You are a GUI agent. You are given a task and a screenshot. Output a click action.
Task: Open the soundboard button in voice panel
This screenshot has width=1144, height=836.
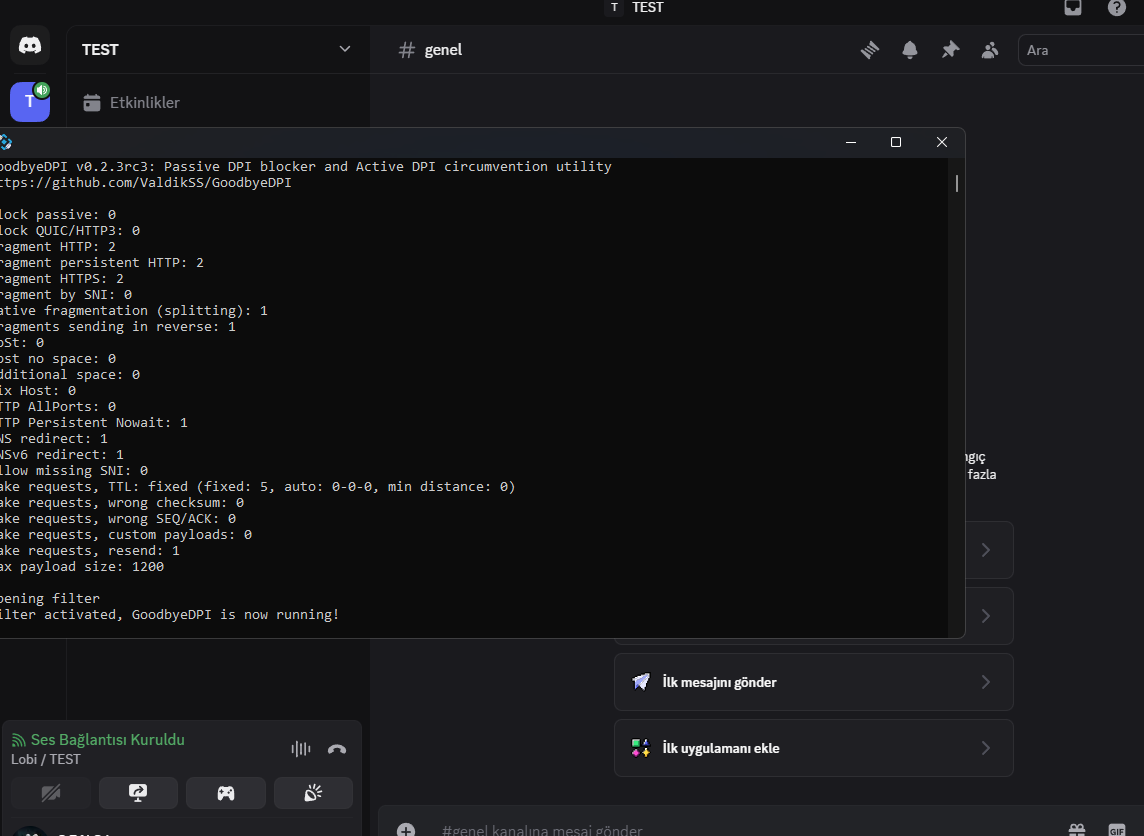coord(313,793)
